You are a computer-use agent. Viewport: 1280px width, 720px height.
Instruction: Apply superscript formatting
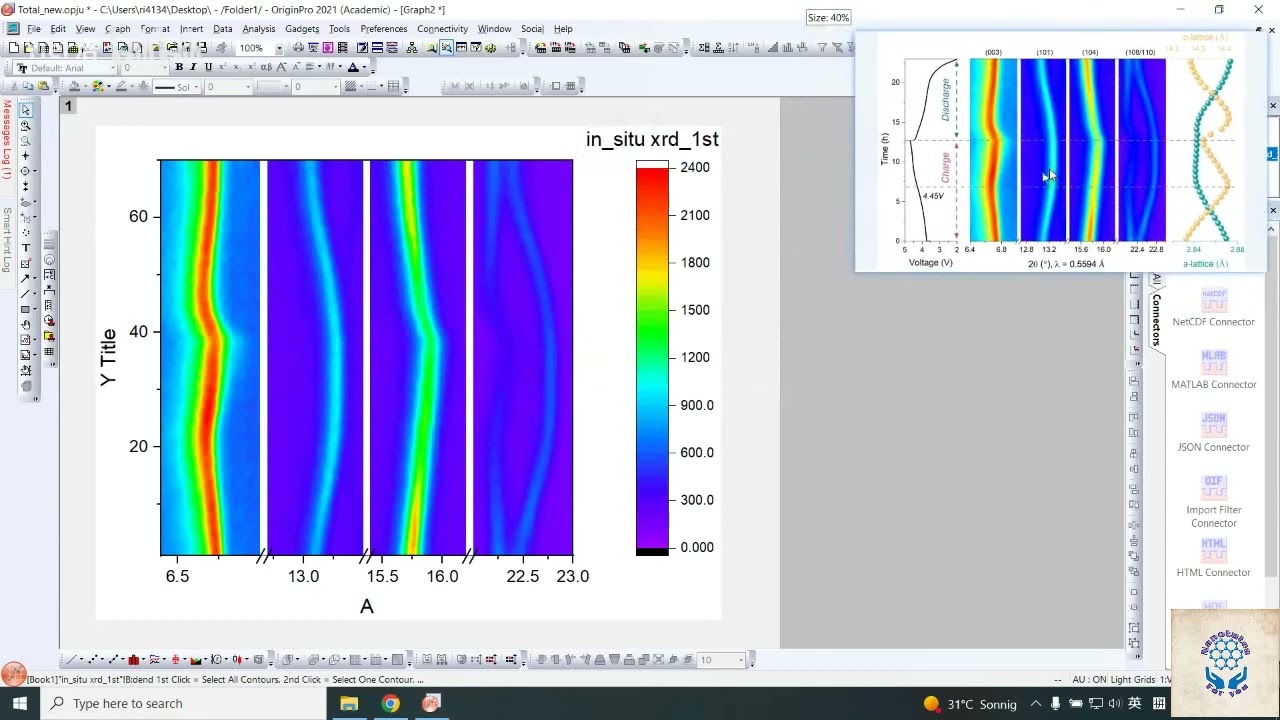click(x=222, y=67)
